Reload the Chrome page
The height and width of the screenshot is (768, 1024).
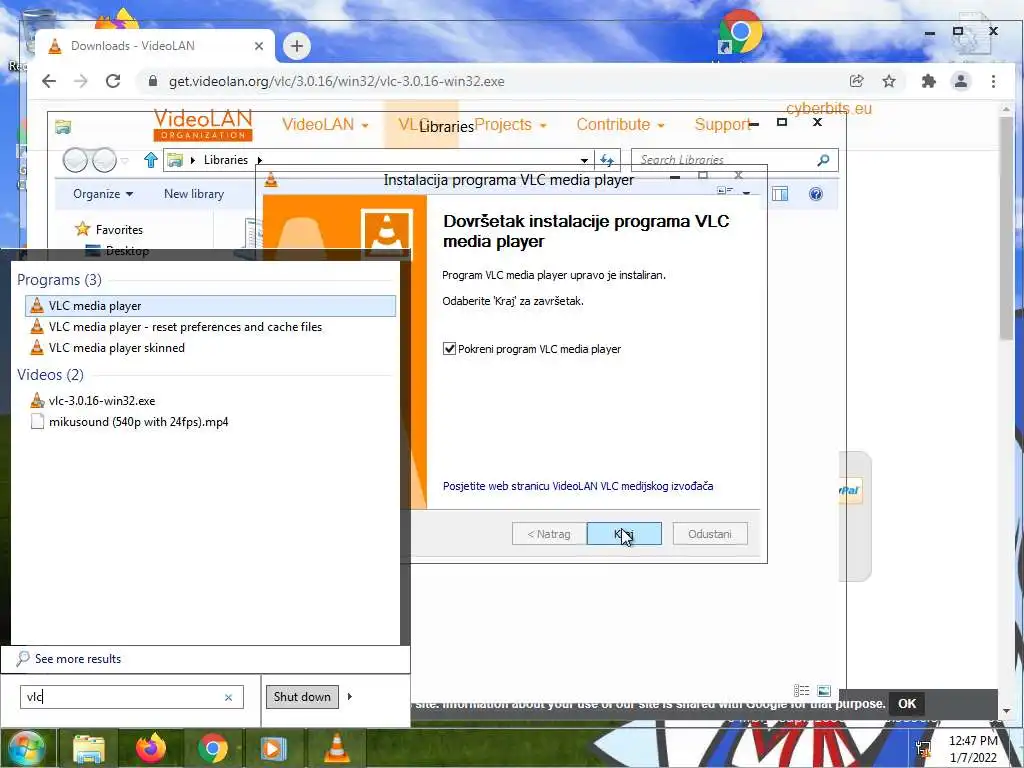[x=113, y=81]
